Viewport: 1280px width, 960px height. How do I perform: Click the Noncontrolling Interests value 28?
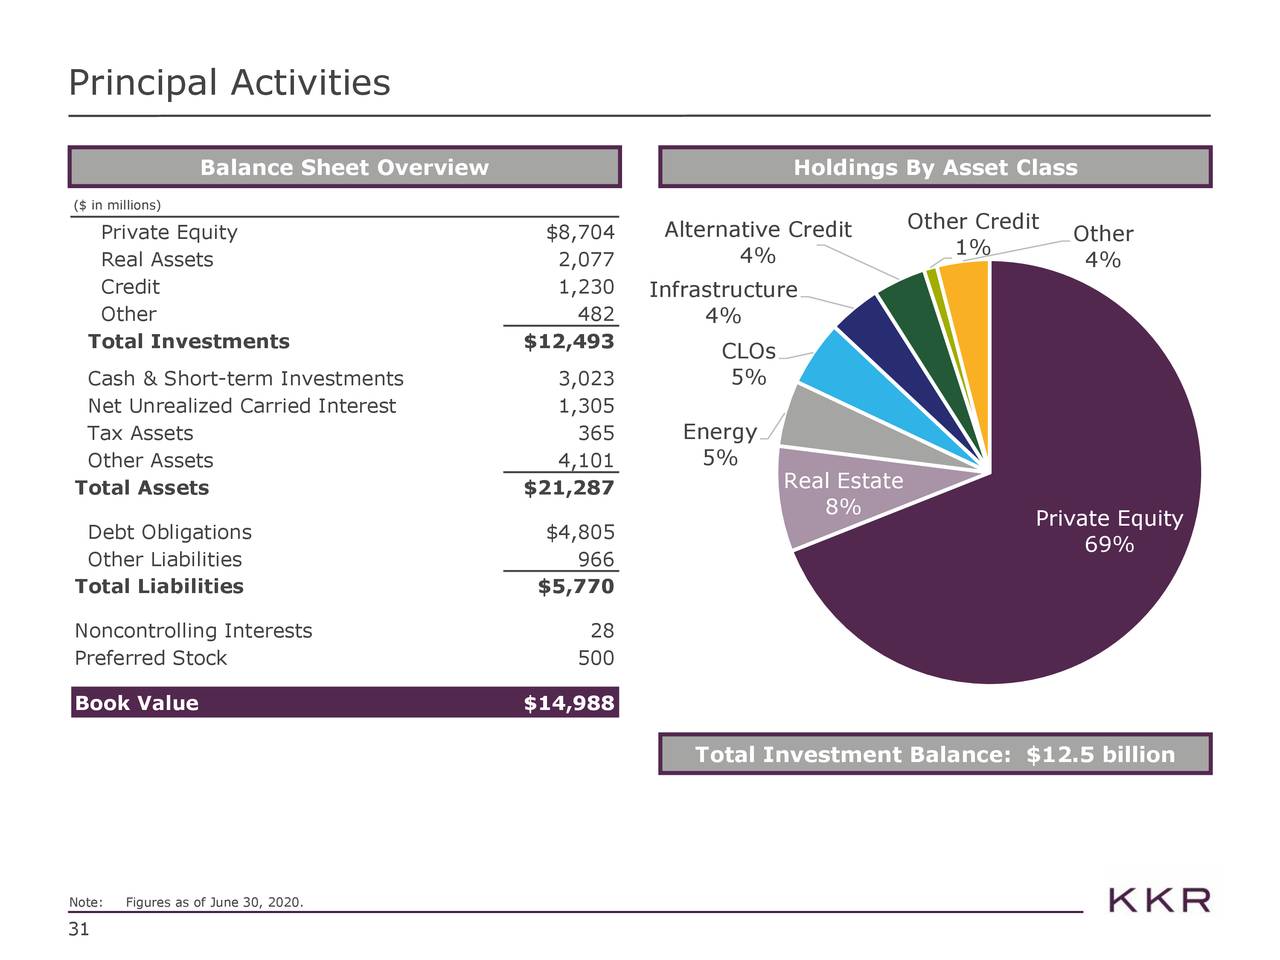pos(602,631)
